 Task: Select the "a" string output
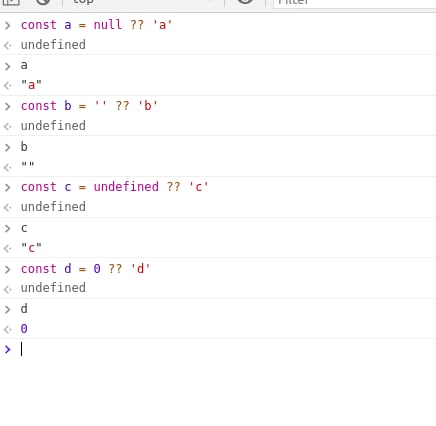[31, 85]
